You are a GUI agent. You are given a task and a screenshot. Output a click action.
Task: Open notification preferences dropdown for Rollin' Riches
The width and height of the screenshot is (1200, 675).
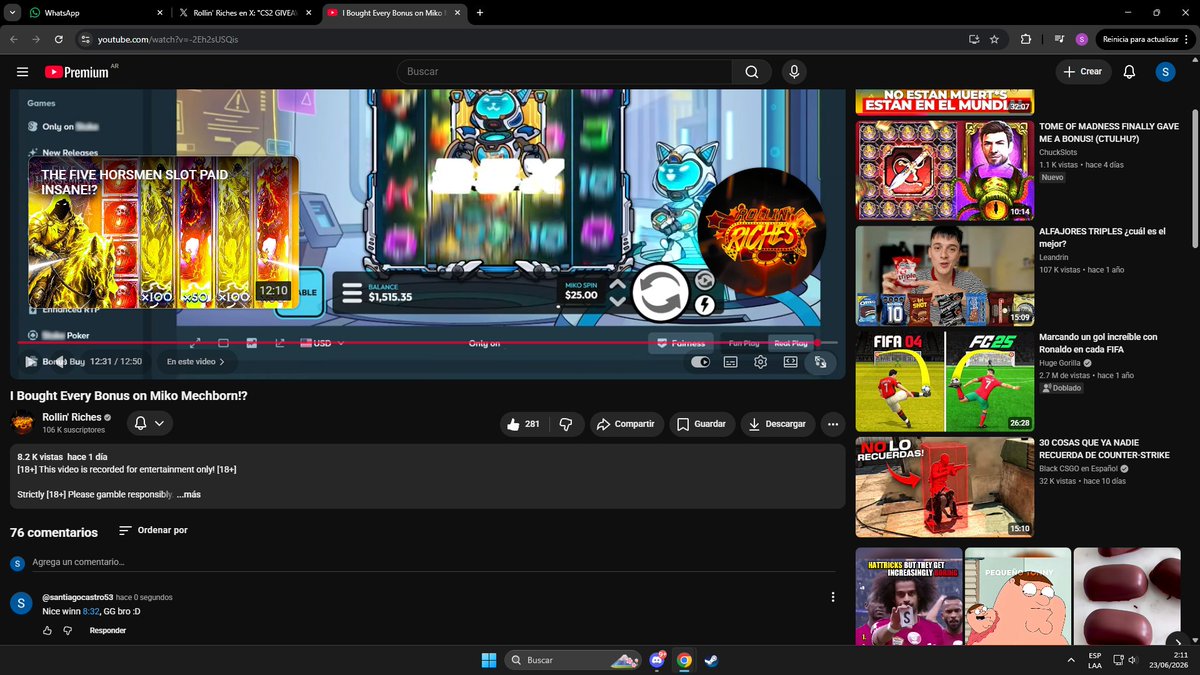(150, 424)
